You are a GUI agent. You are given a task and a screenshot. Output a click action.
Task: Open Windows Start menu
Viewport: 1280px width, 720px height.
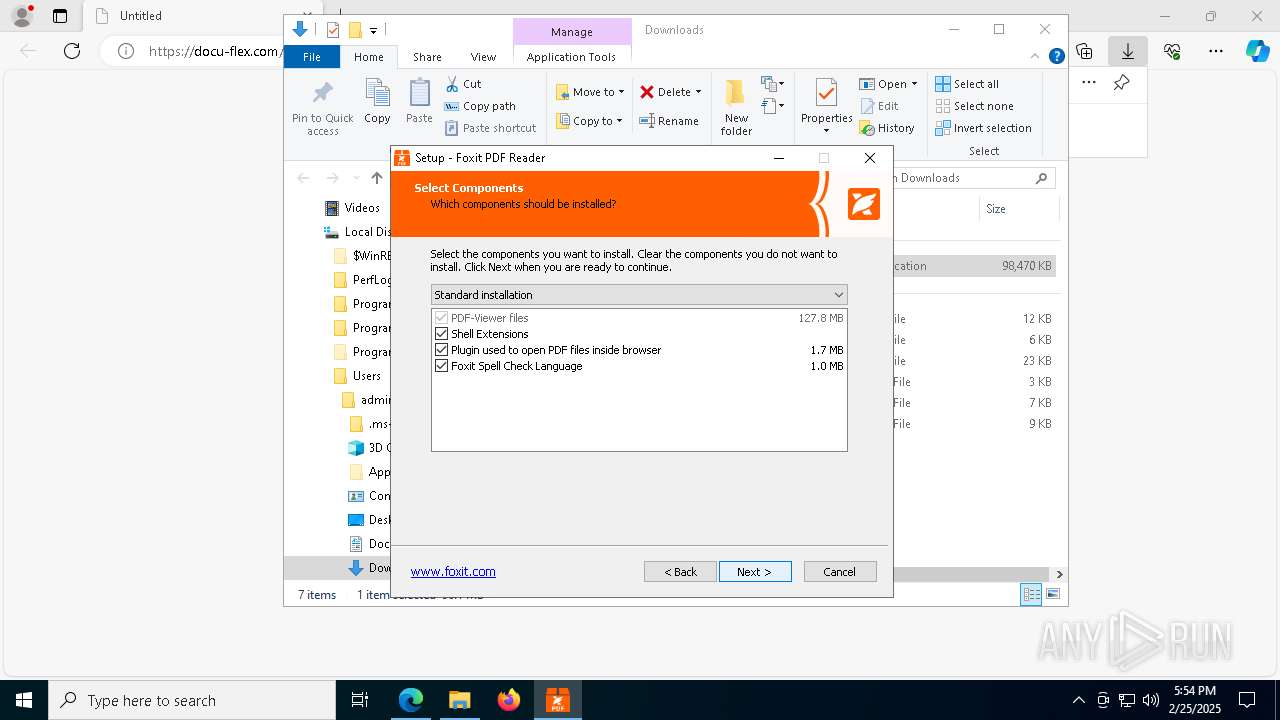pyautogui.click(x=24, y=700)
